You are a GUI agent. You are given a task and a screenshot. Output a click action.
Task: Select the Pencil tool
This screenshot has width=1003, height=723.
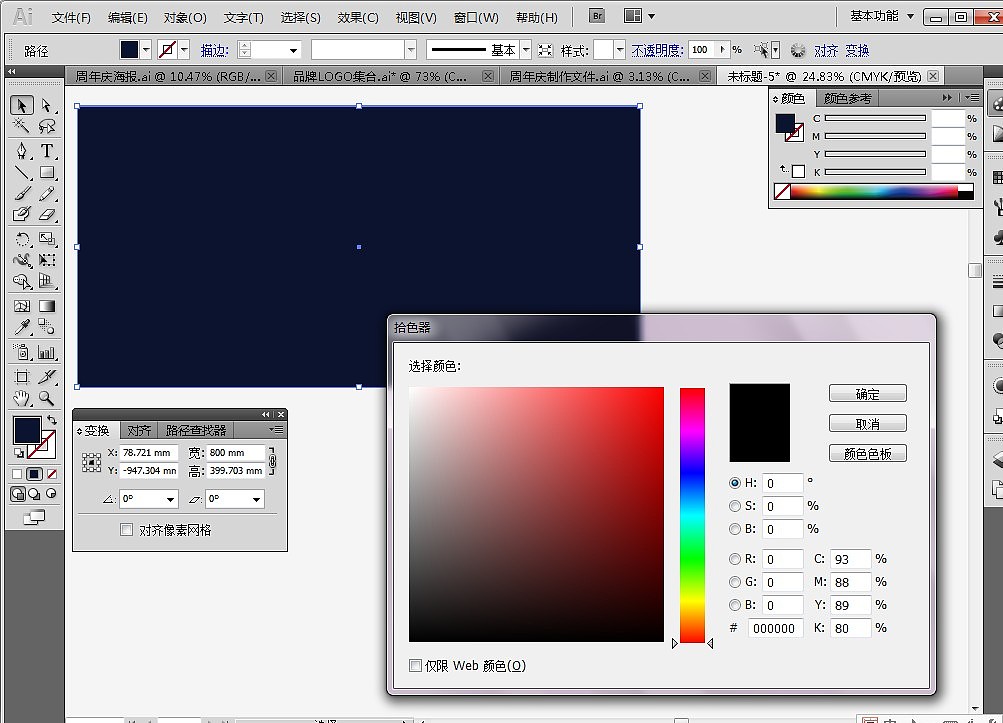tap(46, 193)
